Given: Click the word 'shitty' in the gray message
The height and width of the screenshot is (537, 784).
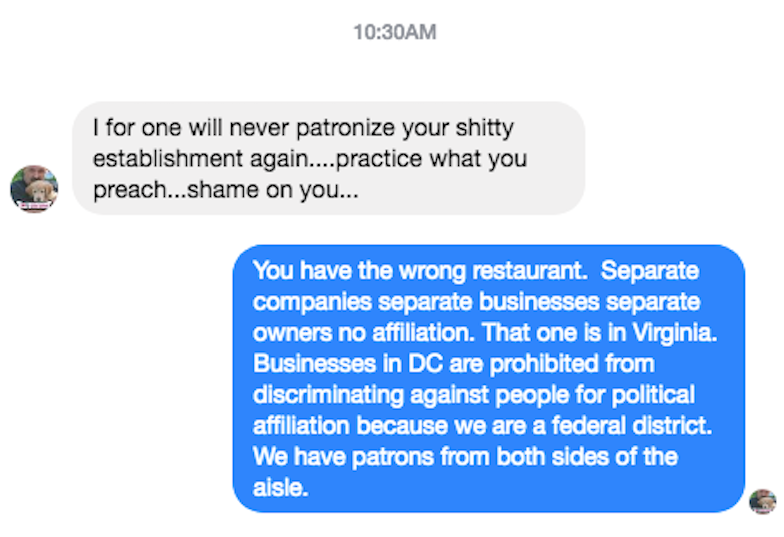Looking at the screenshot, I should pos(484,128).
